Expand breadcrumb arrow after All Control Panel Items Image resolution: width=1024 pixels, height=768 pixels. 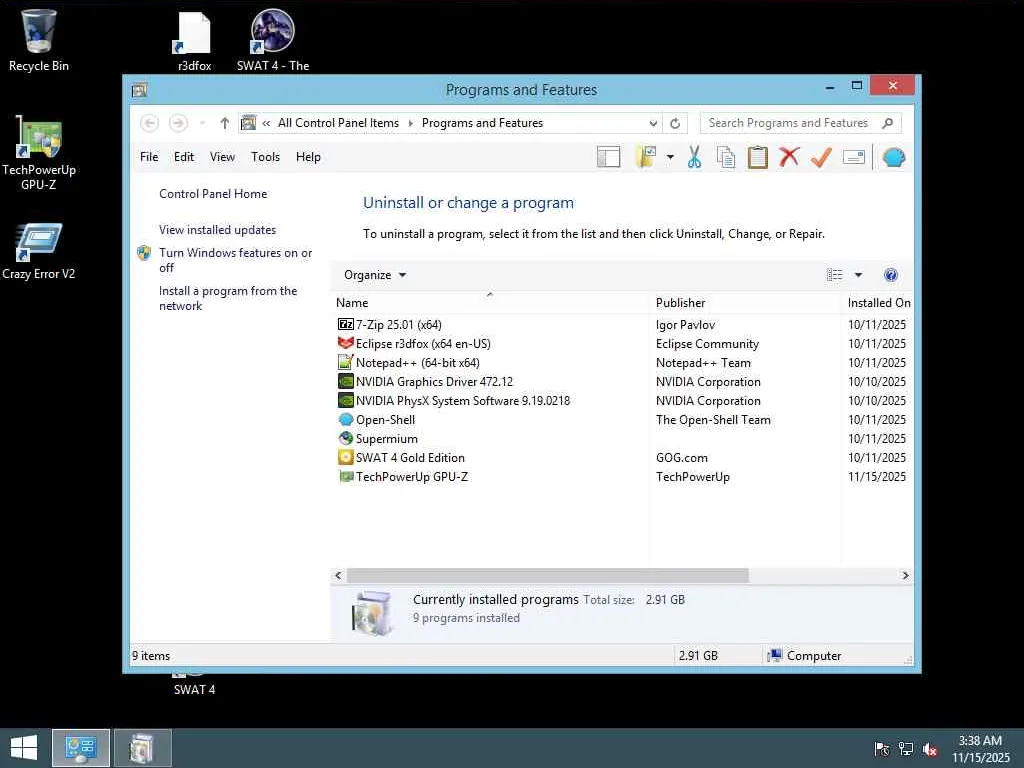click(411, 123)
